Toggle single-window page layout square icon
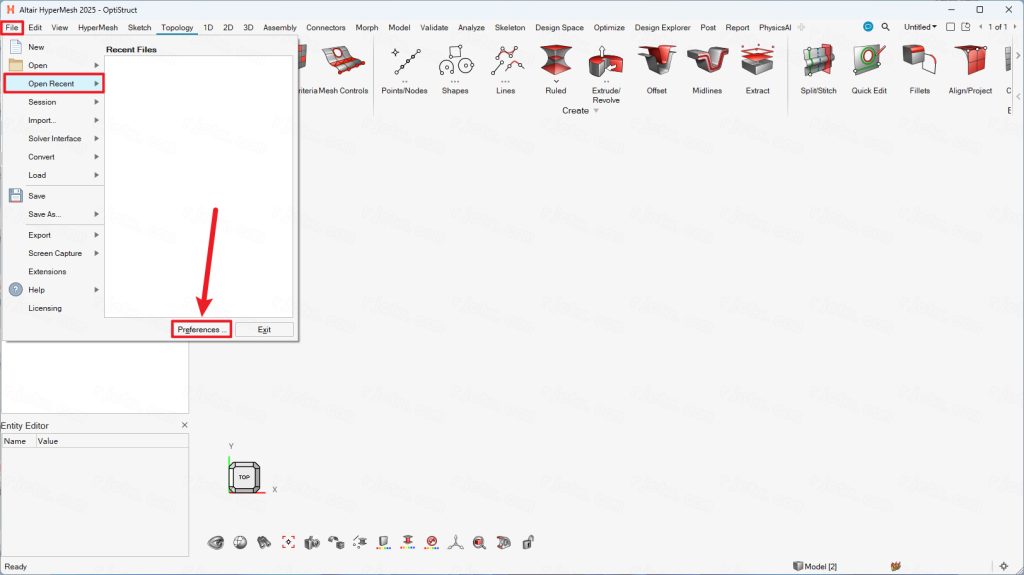1024x575 pixels. [950, 27]
